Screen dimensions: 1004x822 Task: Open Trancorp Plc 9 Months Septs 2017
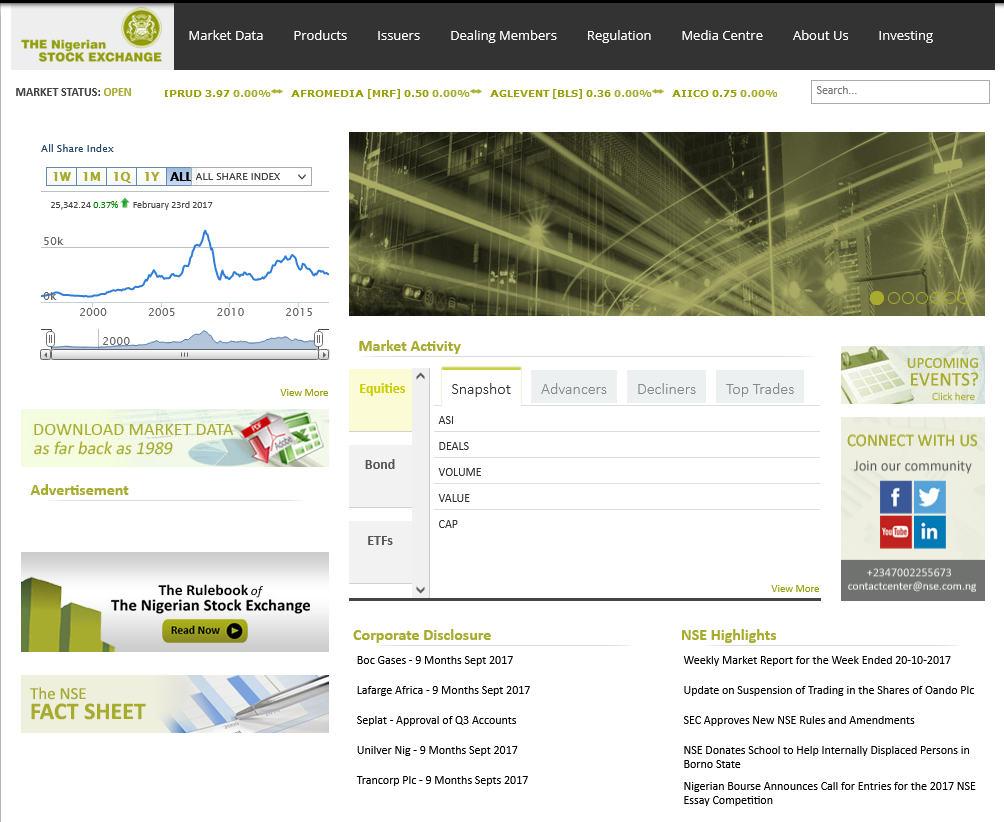[442, 780]
